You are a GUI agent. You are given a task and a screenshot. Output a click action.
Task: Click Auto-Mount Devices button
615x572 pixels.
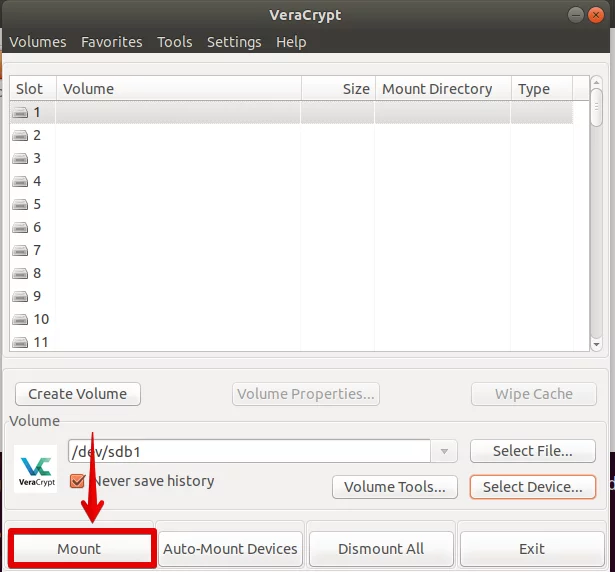tap(230, 548)
